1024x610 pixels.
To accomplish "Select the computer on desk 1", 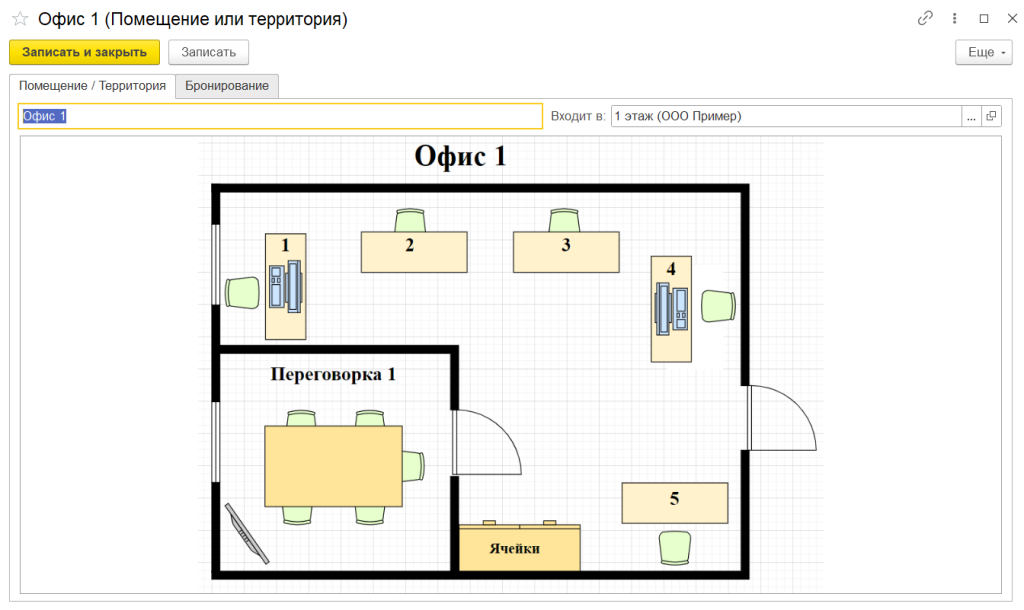I will [x=286, y=287].
